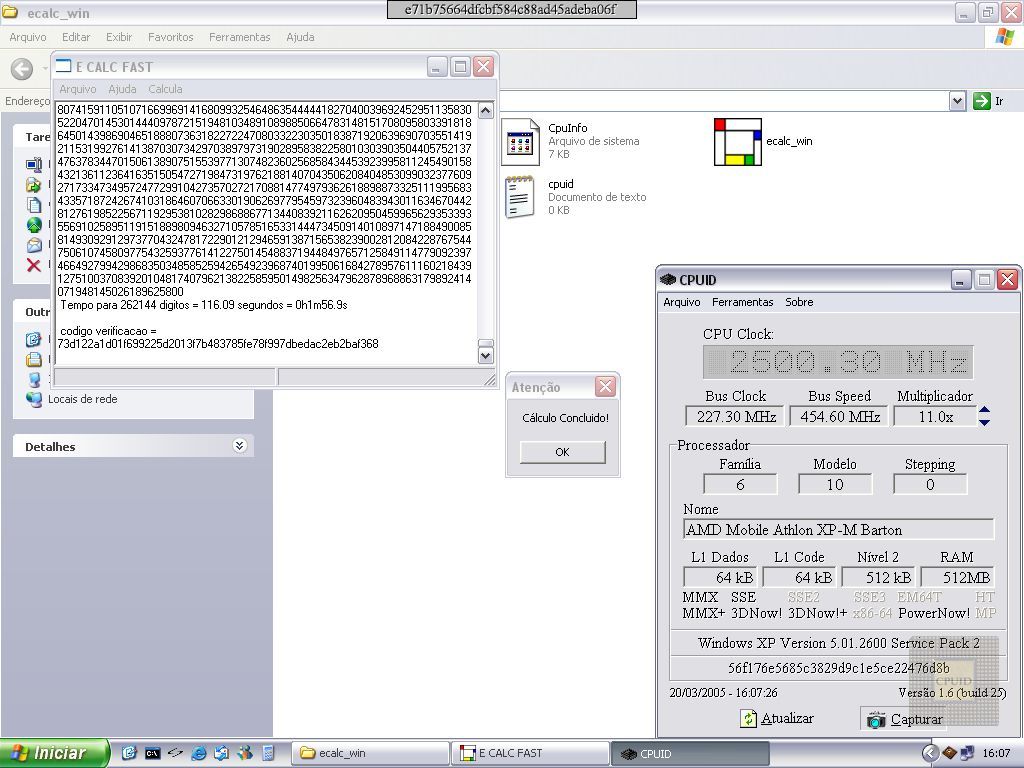Open the CpuInfo system file icon
The image size is (1024, 768).
click(x=520, y=141)
